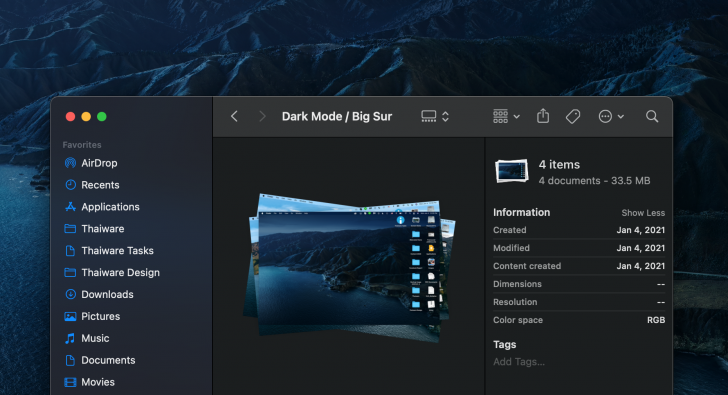
Task: Click the stacked screenshots preview image
Action: 349,268
